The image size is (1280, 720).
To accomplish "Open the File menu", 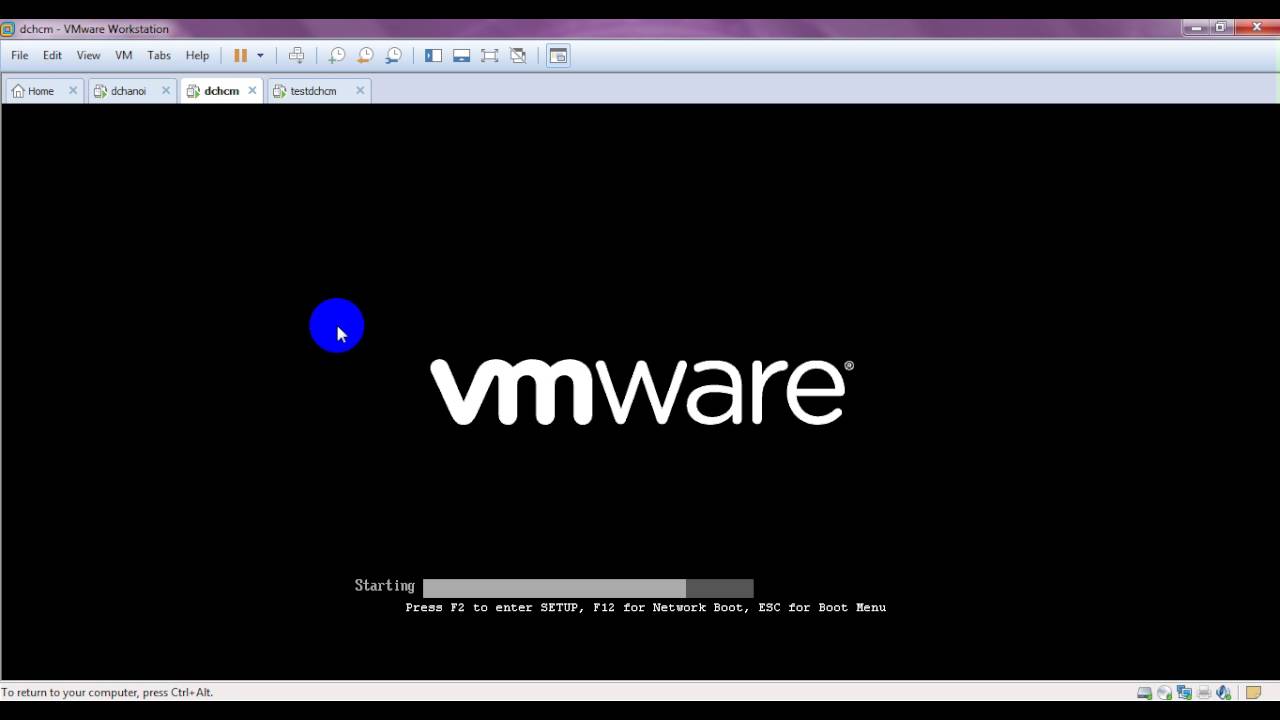I will (x=20, y=56).
